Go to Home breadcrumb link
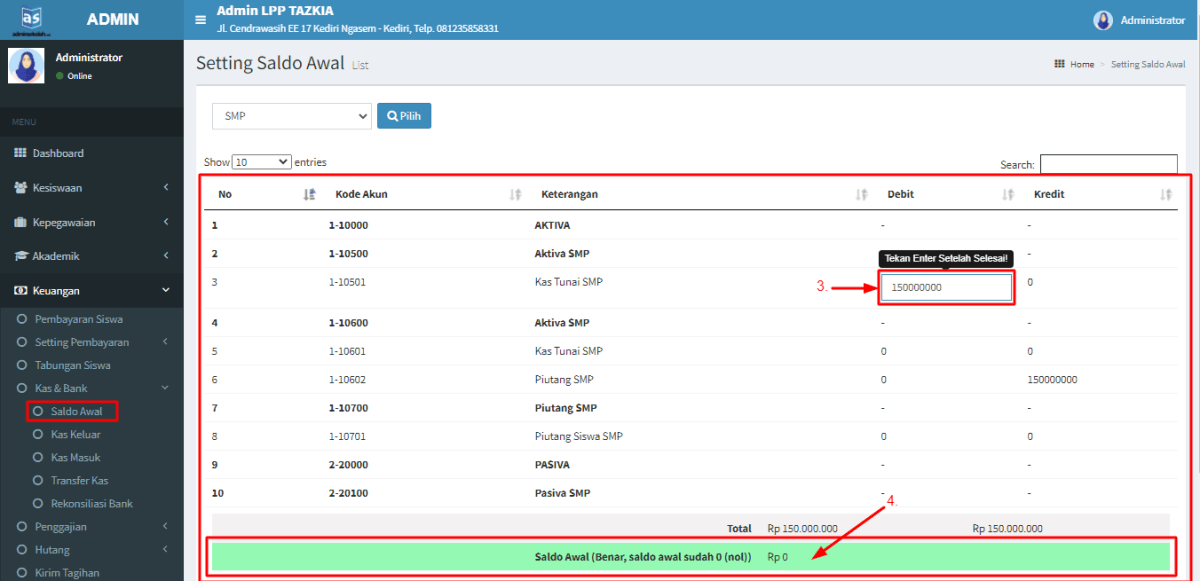The image size is (1200, 581). tap(1082, 64)
